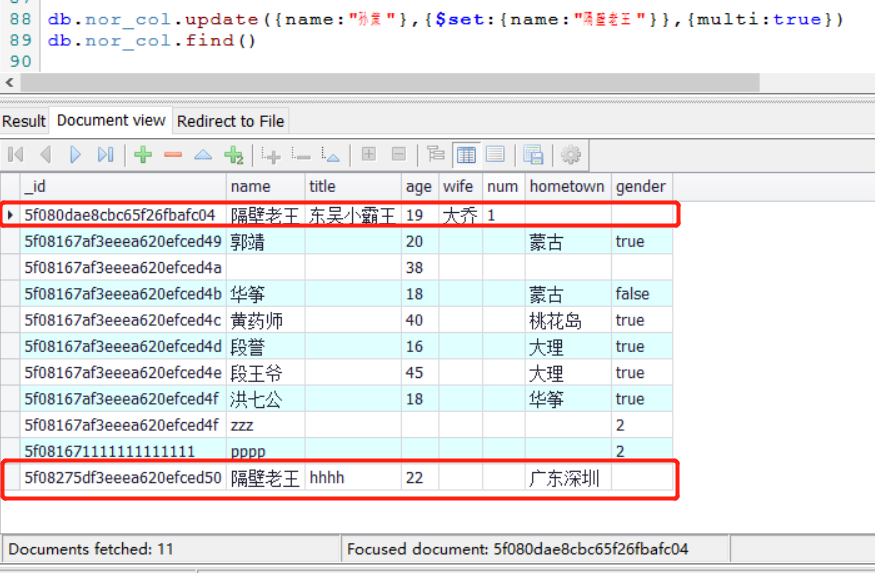Screen dimensions: 875x573
Task: Select the title cell hhhh
Action: coord(353,478)
